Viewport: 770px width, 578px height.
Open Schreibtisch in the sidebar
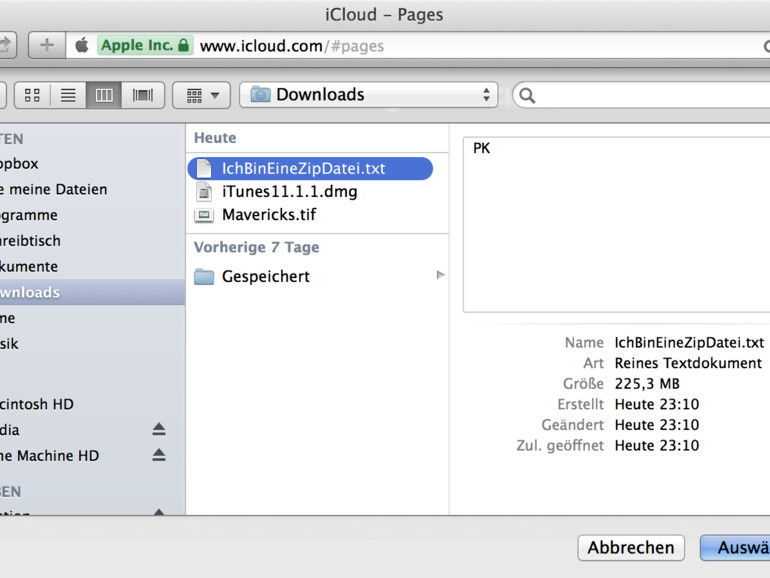pos(30,241)
